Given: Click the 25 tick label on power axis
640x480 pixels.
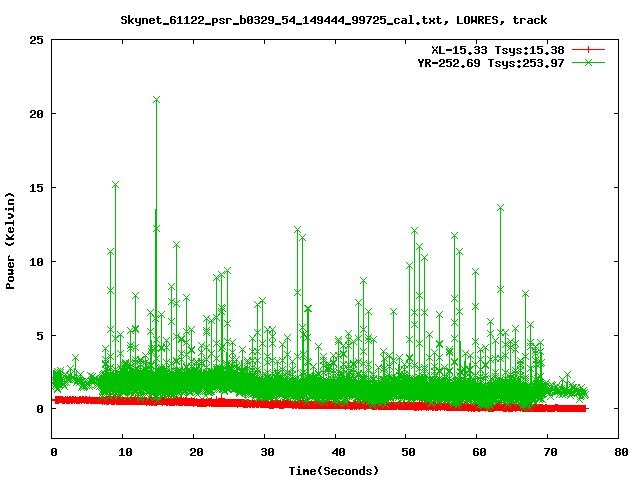Looking at the screenshot, I should (37, 40).
